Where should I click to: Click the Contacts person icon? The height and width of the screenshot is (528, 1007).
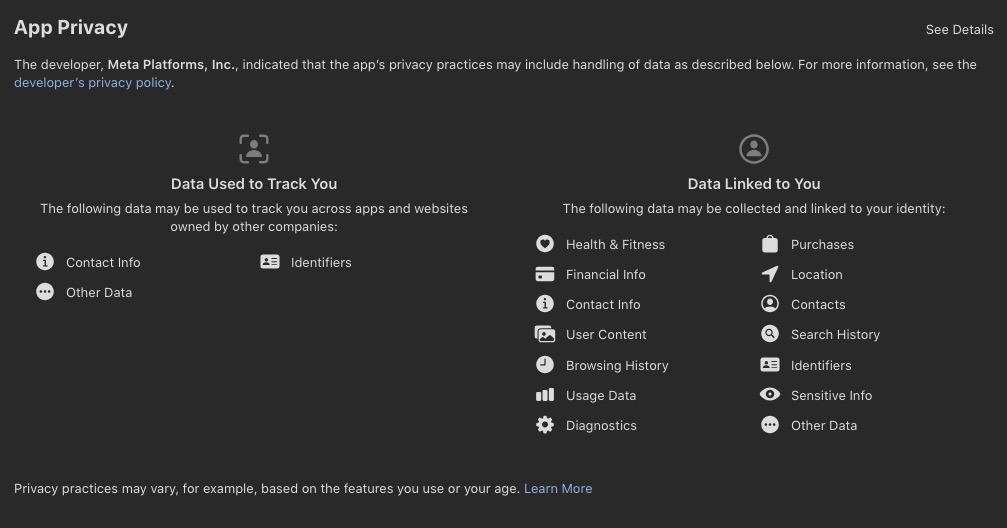pos(769,304)
